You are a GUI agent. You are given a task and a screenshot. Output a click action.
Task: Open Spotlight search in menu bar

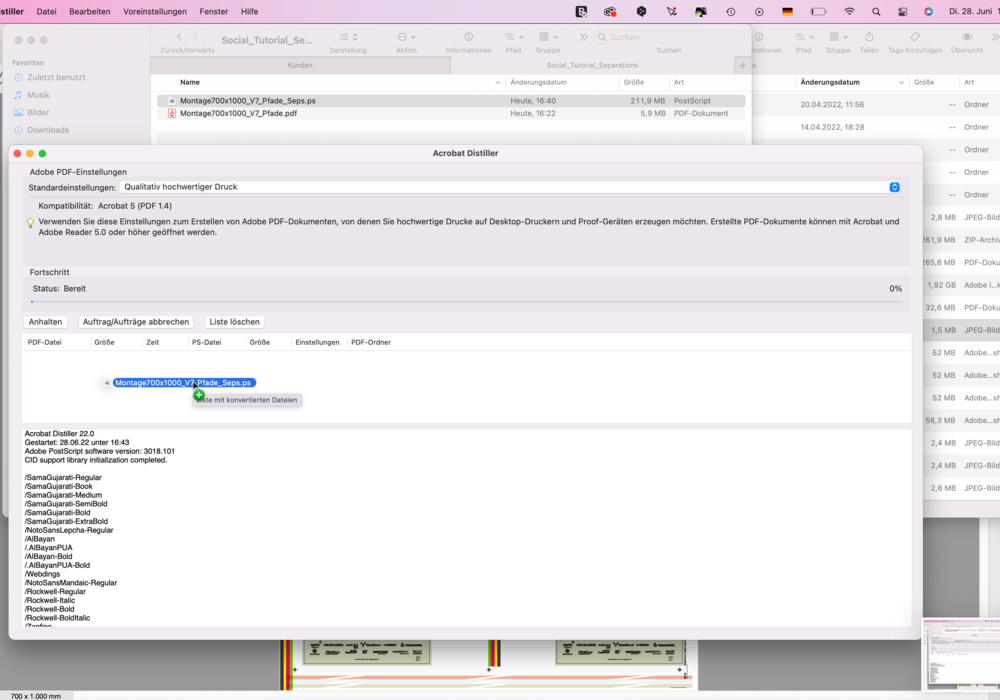[x=876, y=11]
